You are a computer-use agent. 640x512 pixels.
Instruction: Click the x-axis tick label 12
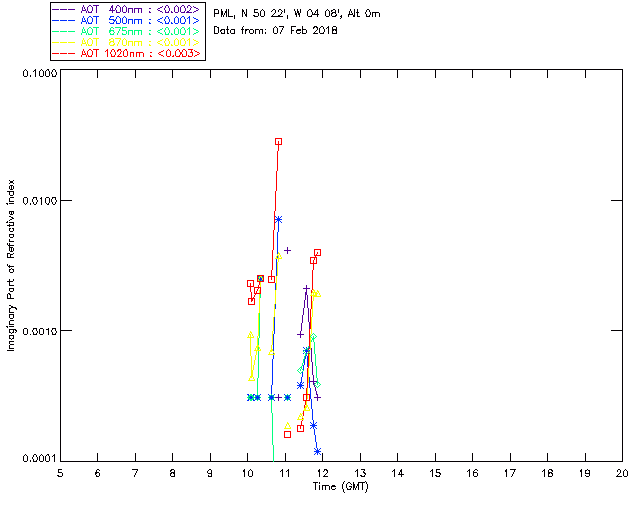[322, 473]
